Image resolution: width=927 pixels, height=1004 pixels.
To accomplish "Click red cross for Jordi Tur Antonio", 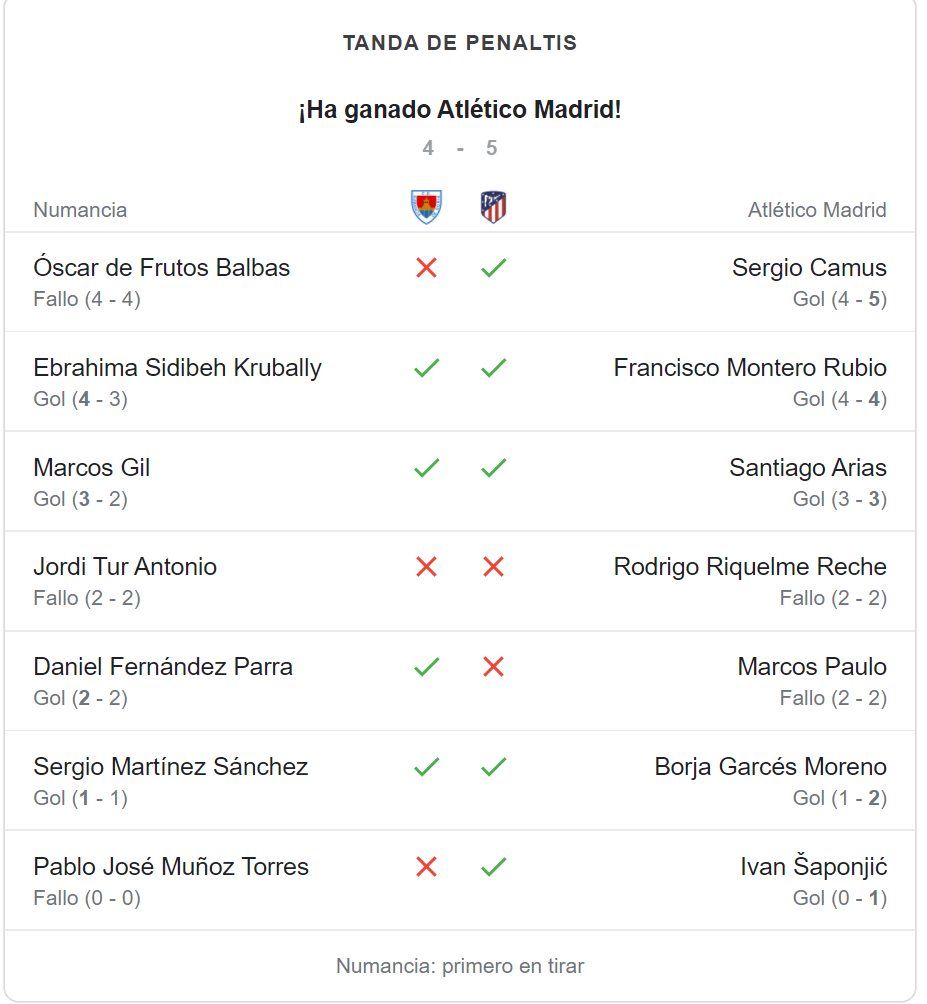I will tap(426, 567).
